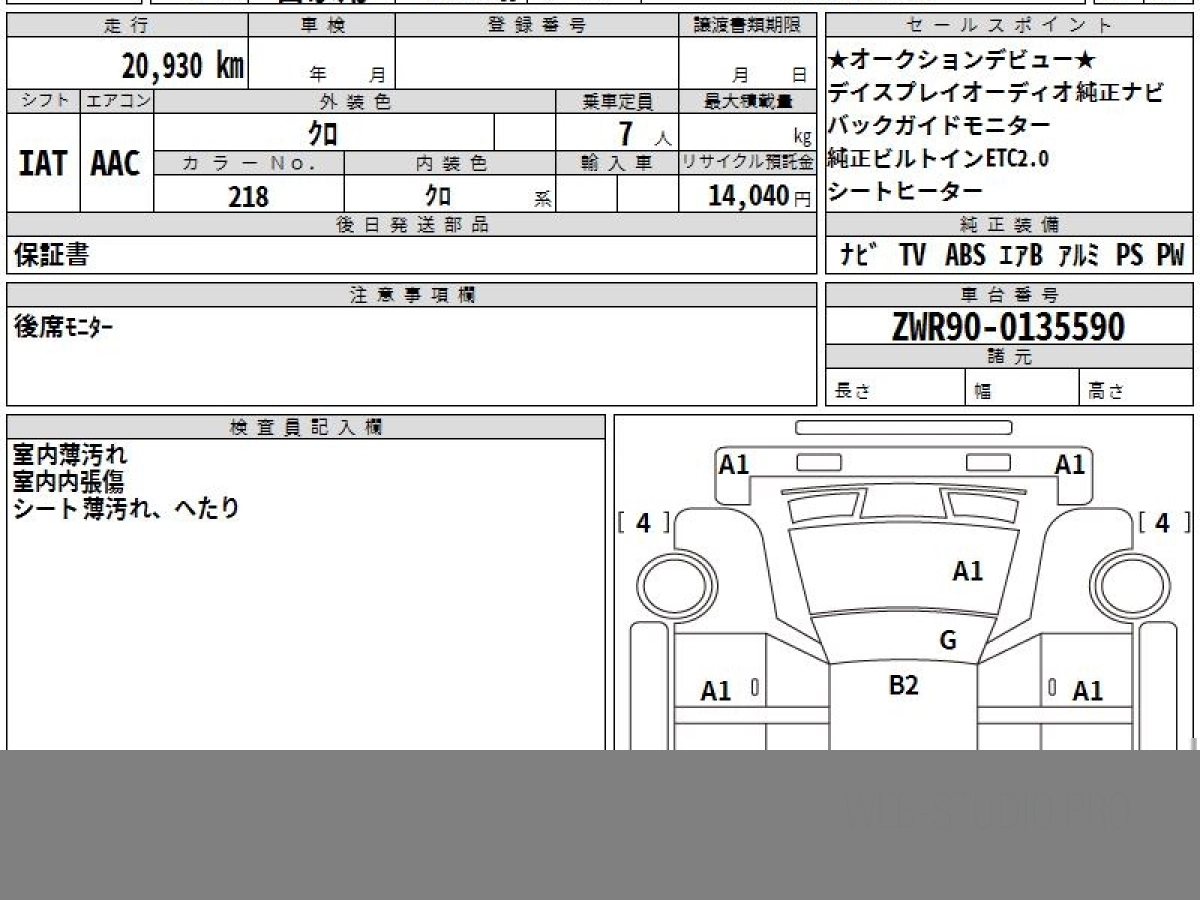Select the 幅 dimension label
This screenshot has width=1200, height=900.
coord(983,392)
